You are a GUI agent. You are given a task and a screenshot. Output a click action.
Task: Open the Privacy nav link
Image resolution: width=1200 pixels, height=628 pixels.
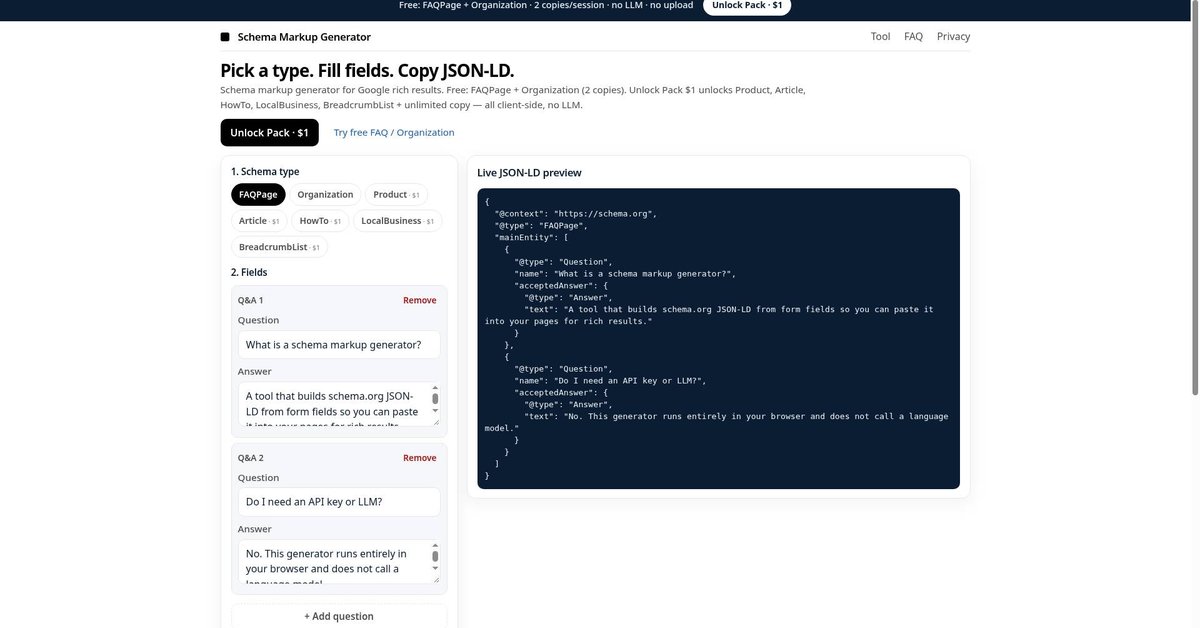pyautogui.click(x=953, y=36)
